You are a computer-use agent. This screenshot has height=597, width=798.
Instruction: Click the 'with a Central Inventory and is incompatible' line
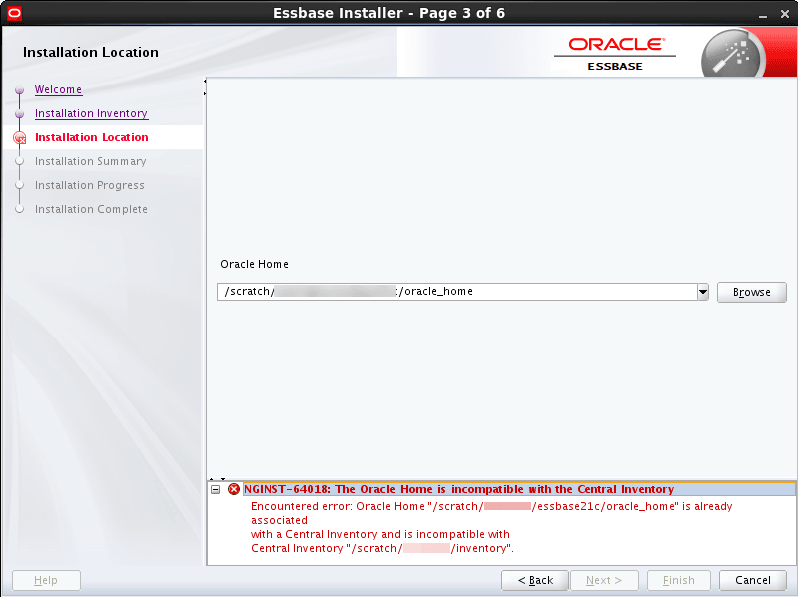[380, 534]
